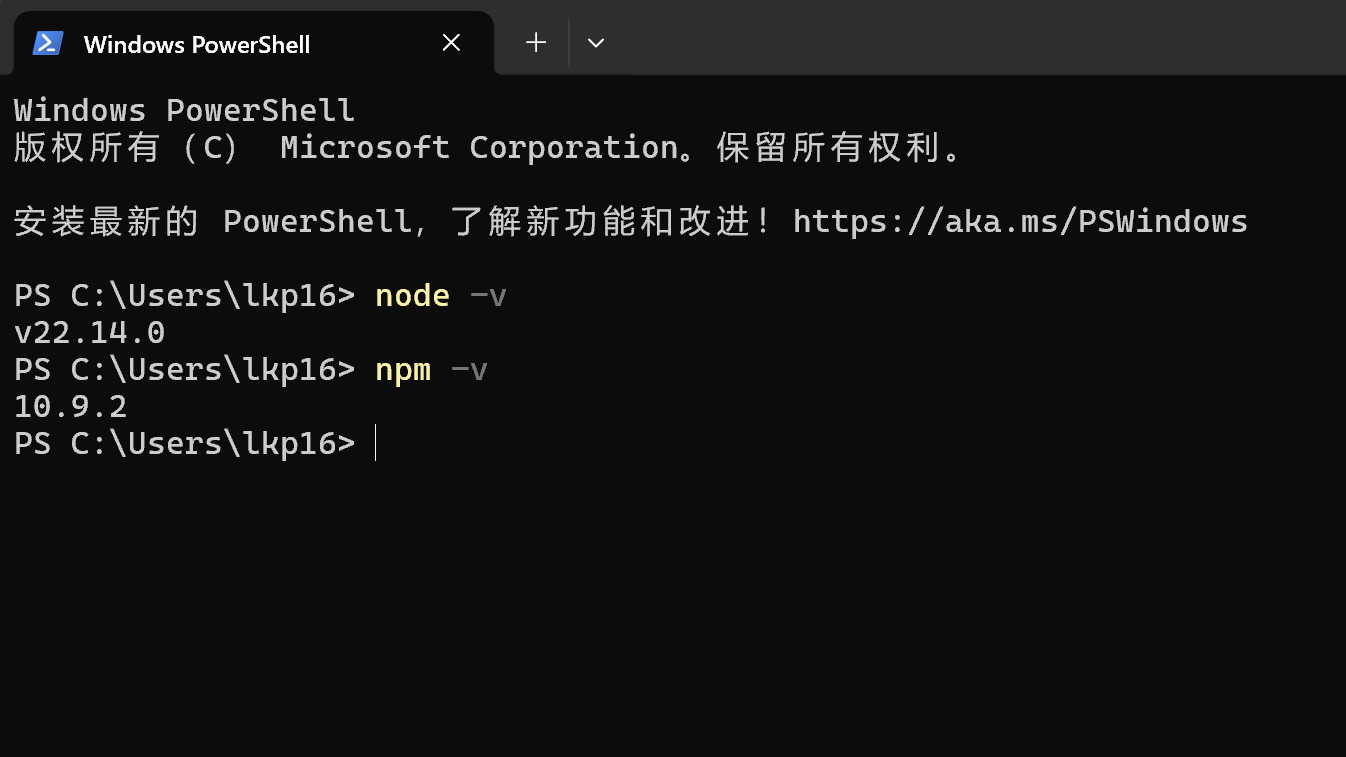The height and width of the screenshot is (757, 1346).
Task: Click the yellow "node" command text
Action: pyautogui.click(x=412, y=296)
